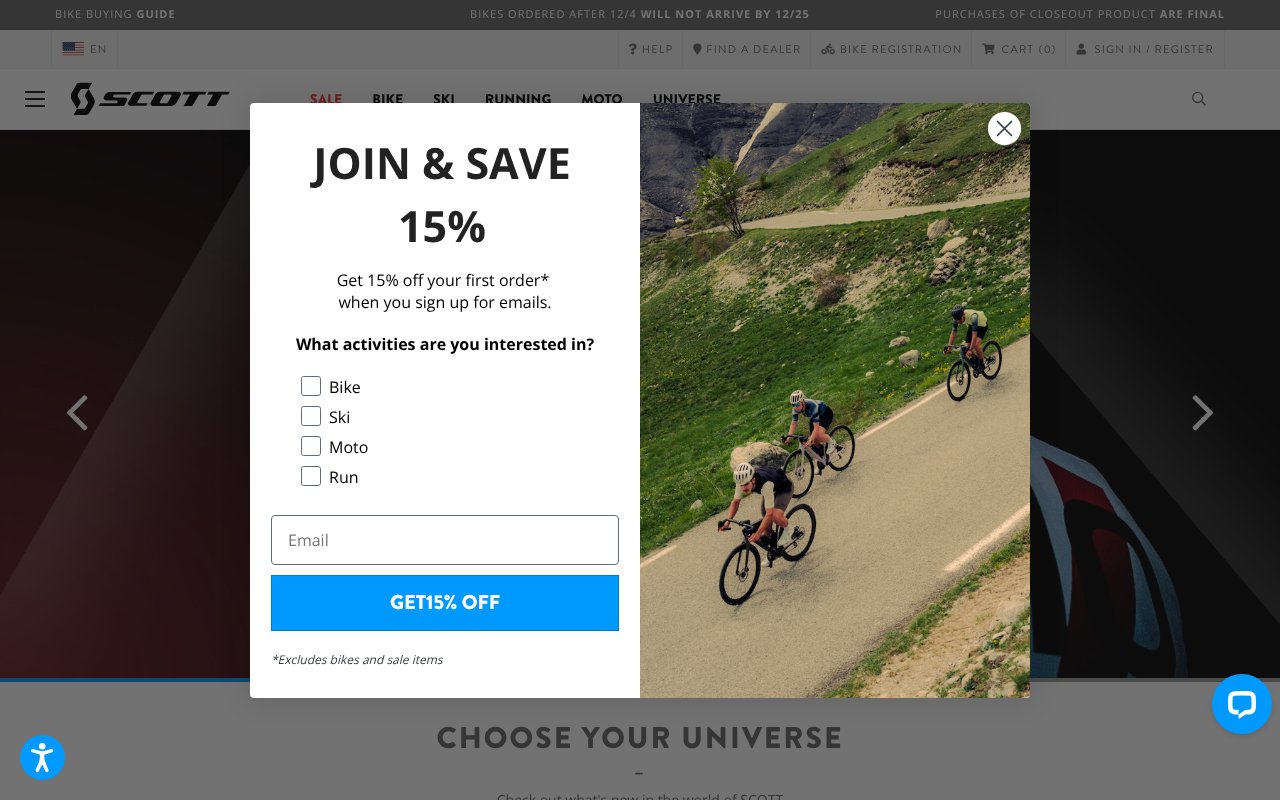Go to previous slide using left arrow

click(77, 413)
